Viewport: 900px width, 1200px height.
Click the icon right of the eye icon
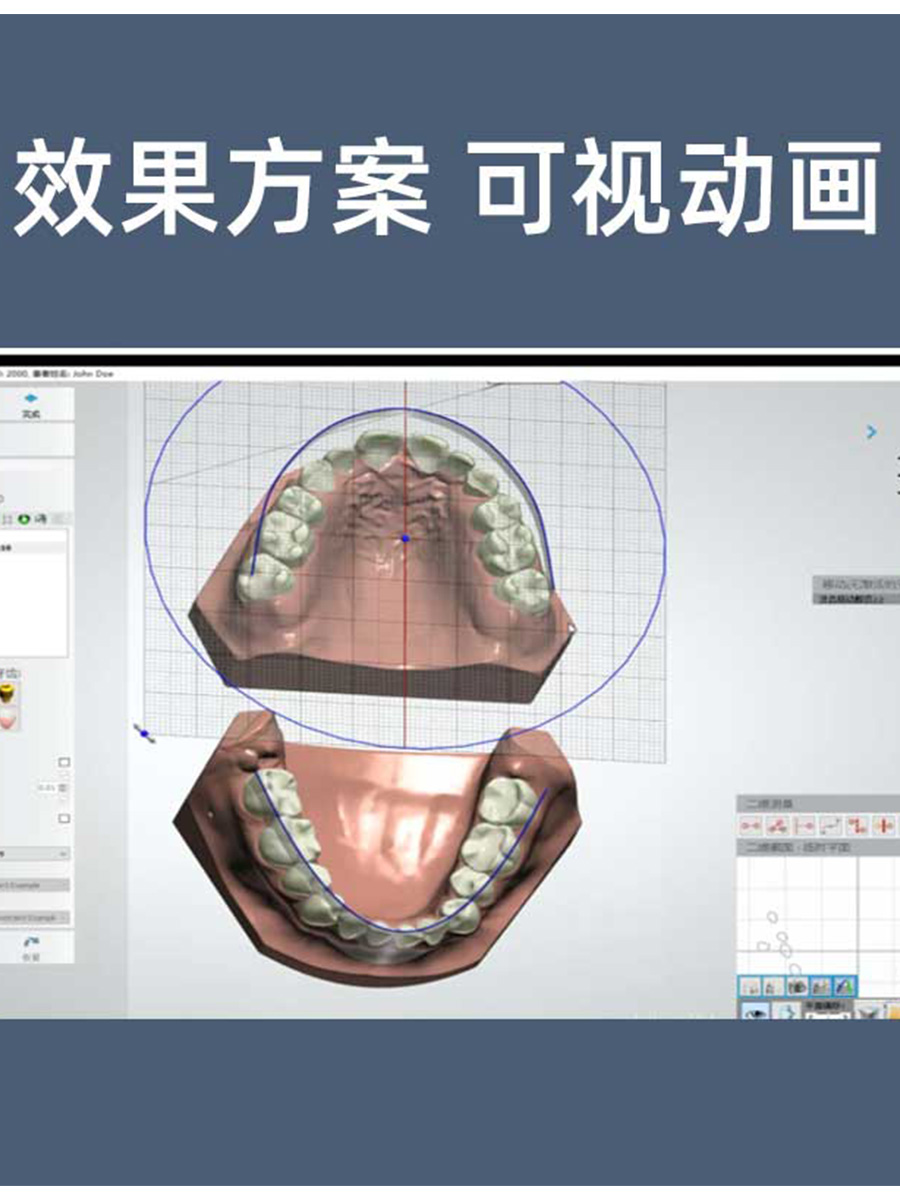[x=787, y=1011]
